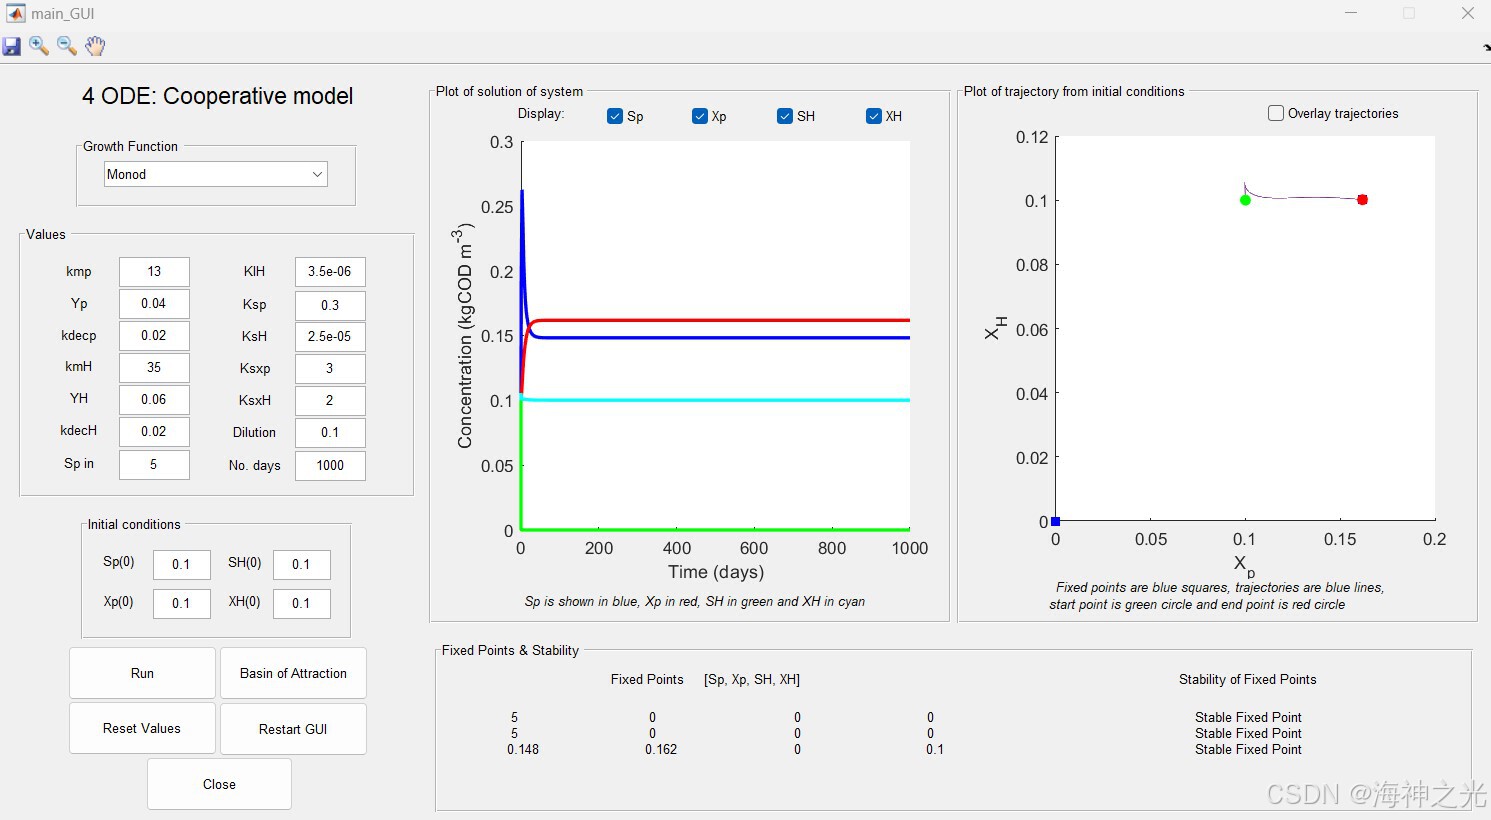Click the Dilution value field

[330, 432]
